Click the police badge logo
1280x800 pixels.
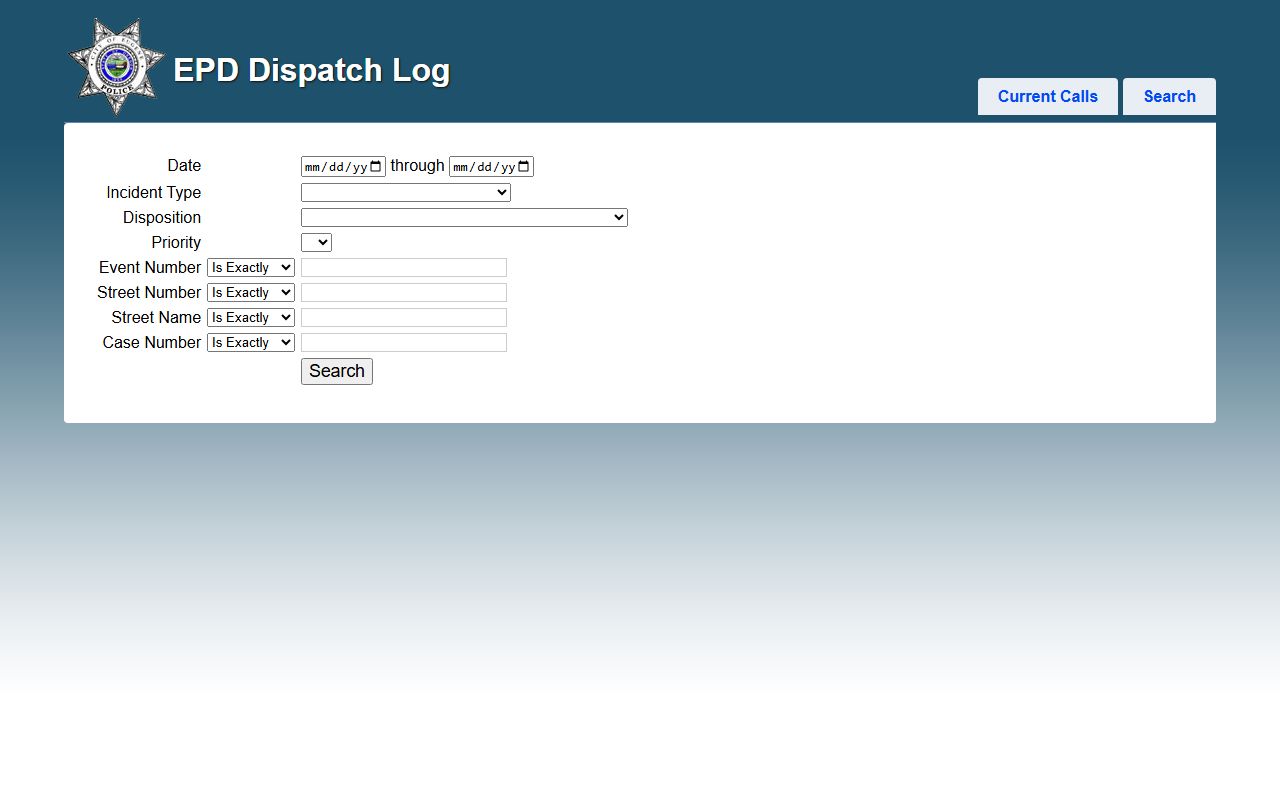tap(116, 66)
